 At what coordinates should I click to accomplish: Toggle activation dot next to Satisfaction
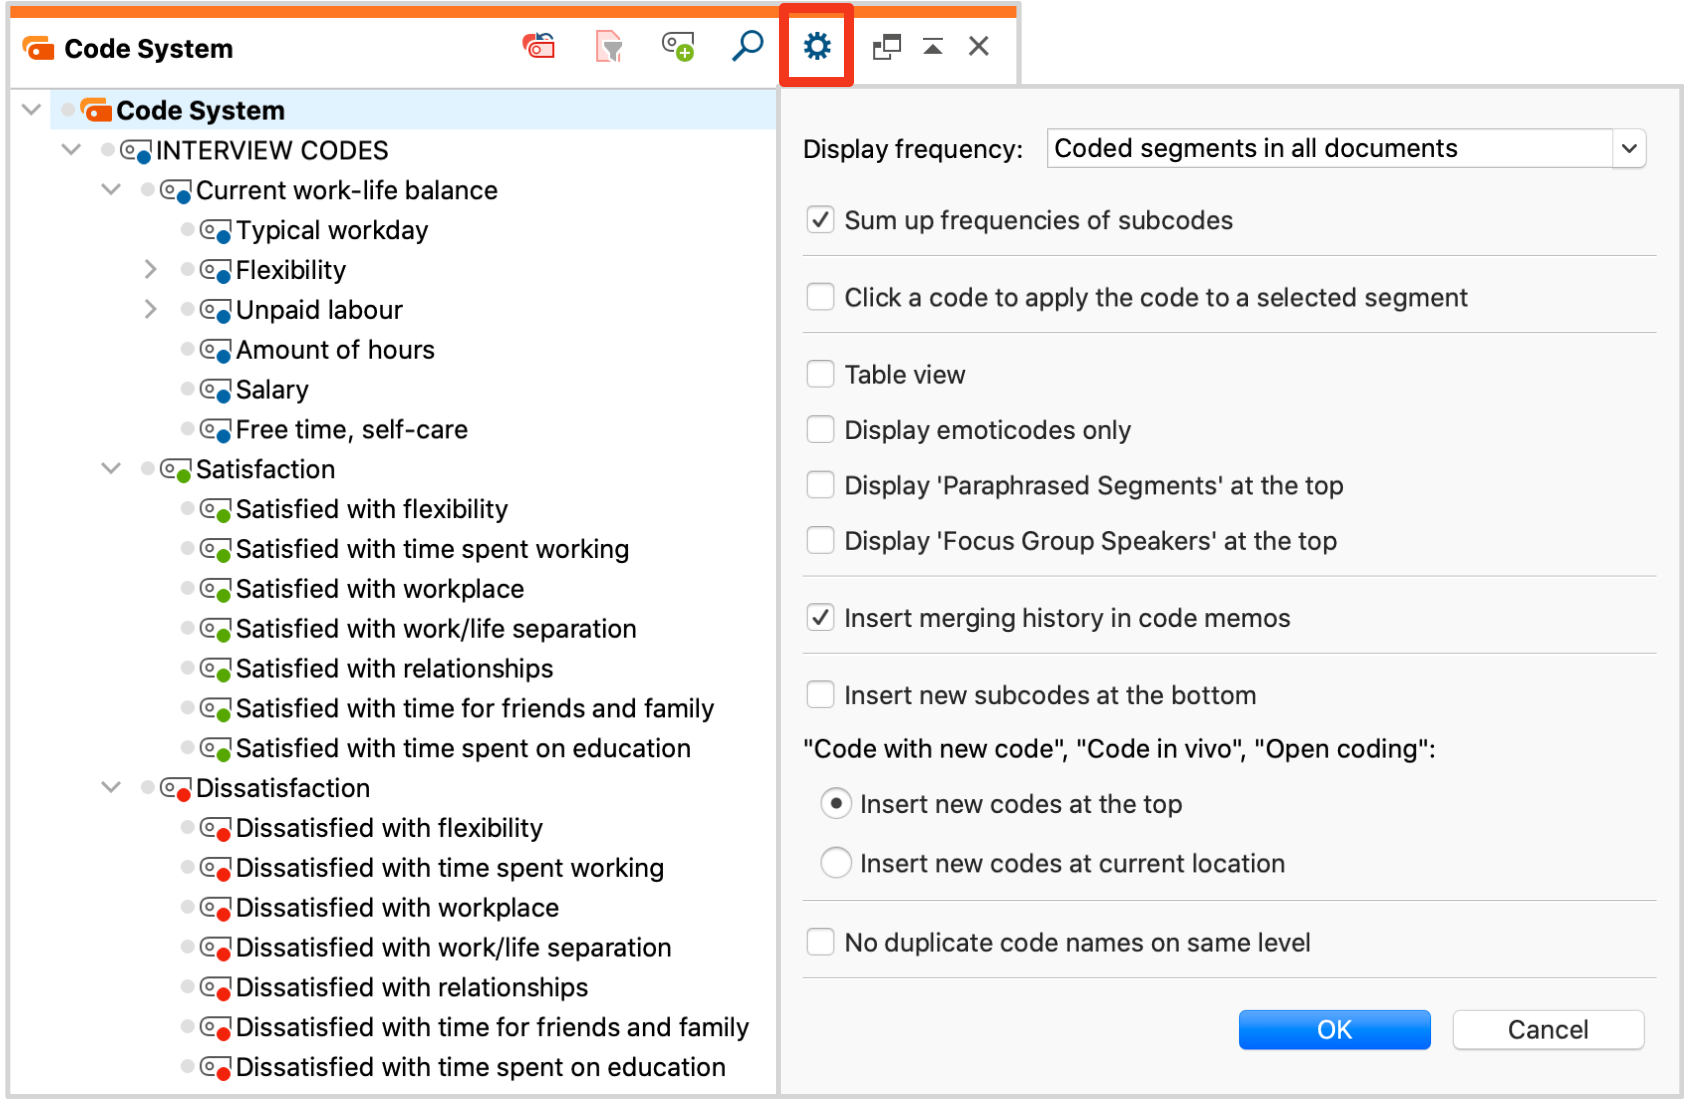pyautogui.click(x=148, y=469)
